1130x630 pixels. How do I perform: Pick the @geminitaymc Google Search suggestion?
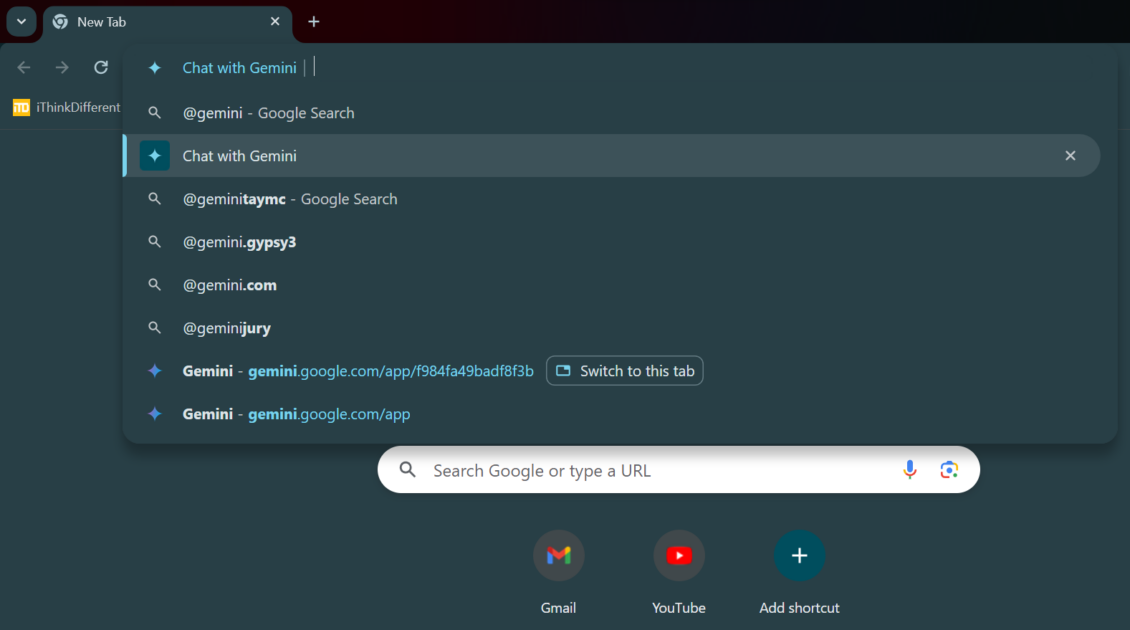pos(290,199)
